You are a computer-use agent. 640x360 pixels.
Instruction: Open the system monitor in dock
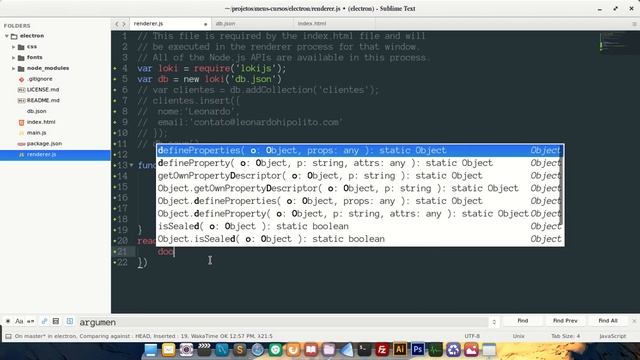tap(436, 350)
